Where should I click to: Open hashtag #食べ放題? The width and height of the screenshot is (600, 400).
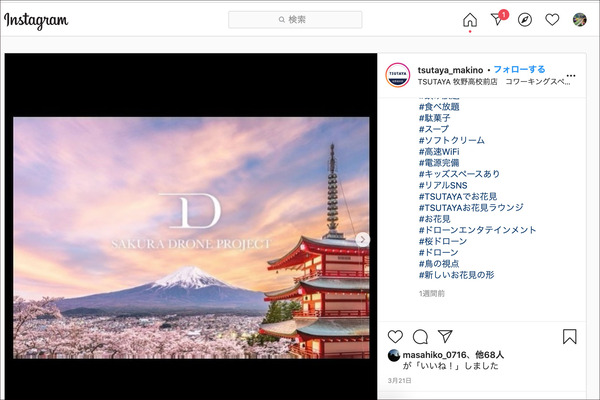tap(439, 107)
